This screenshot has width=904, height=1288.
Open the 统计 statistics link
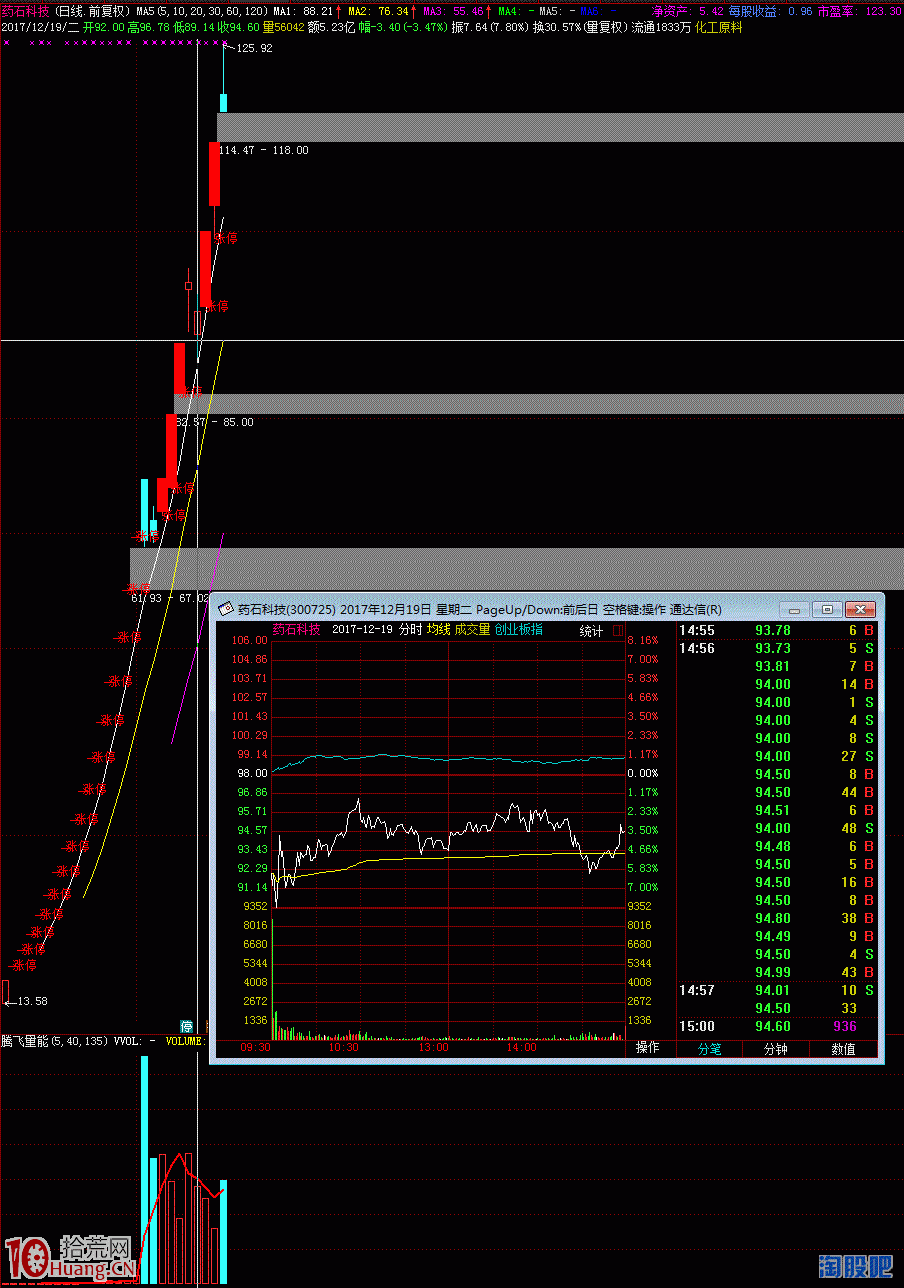[x=592, y=631]
